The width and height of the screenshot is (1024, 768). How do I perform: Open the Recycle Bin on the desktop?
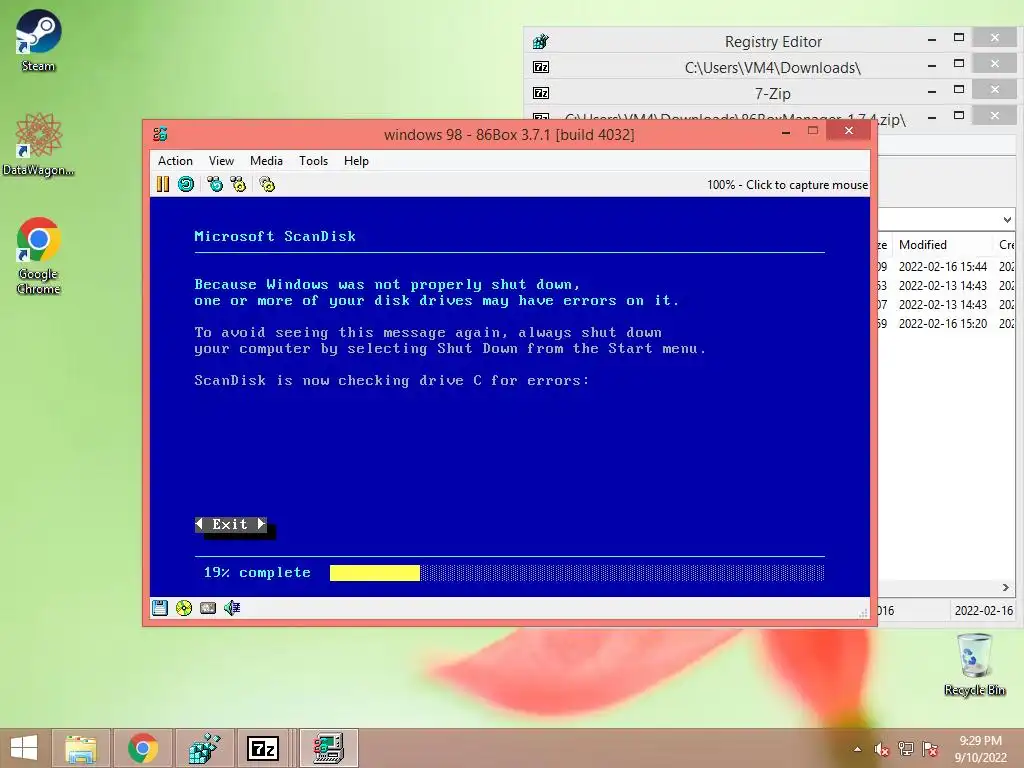(974, 664)
